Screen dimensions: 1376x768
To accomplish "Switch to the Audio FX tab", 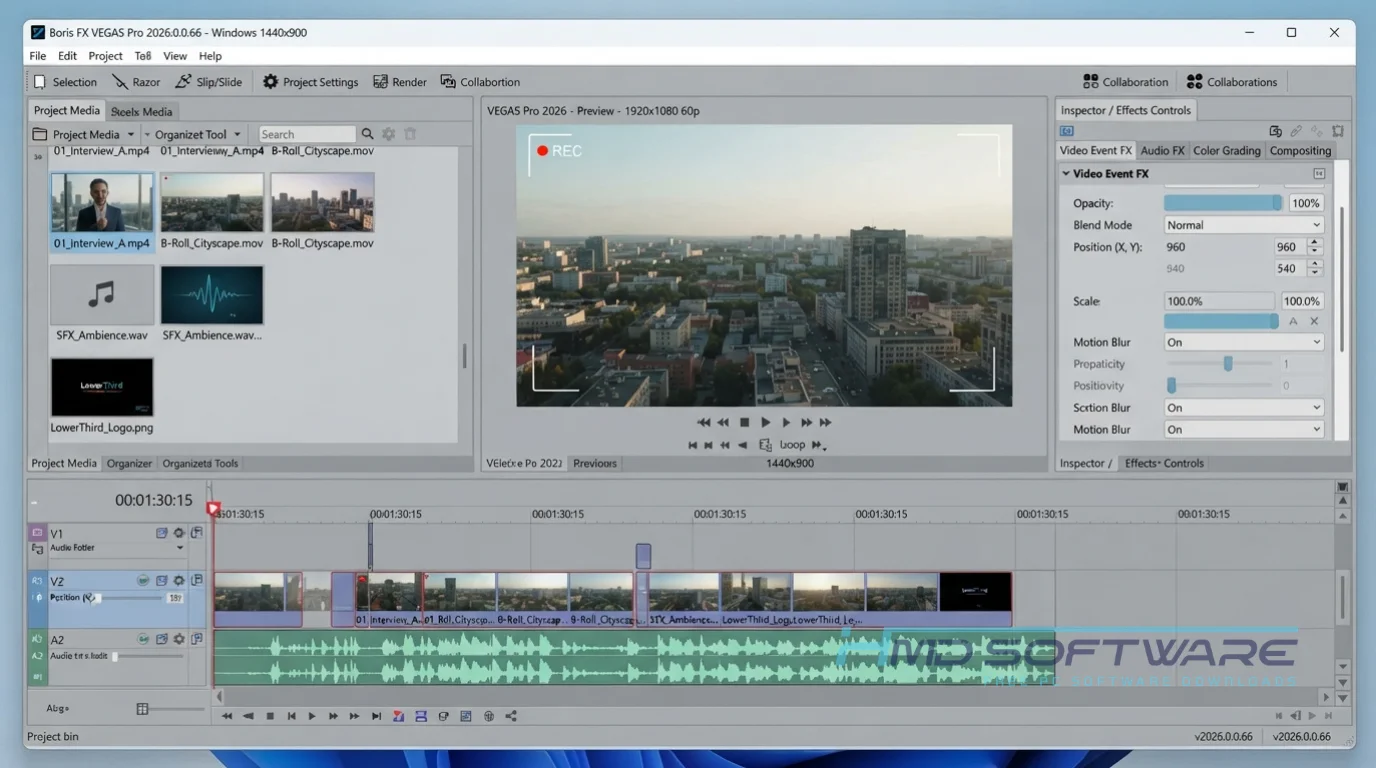I will click(x=1162, y=151).
